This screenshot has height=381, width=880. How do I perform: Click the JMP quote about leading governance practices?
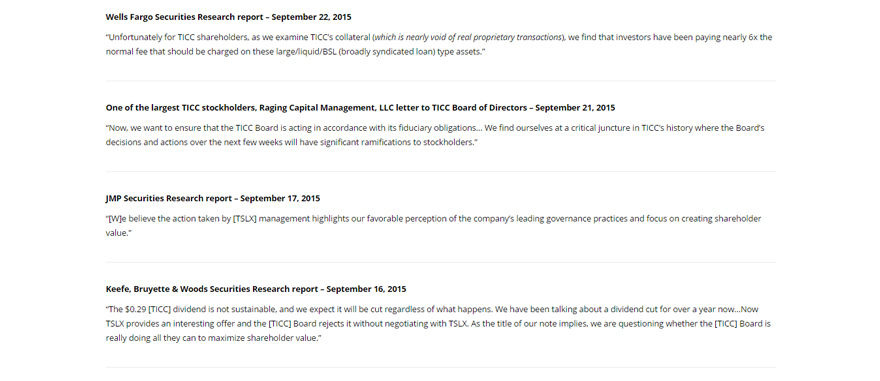click(x=433, y=226)
